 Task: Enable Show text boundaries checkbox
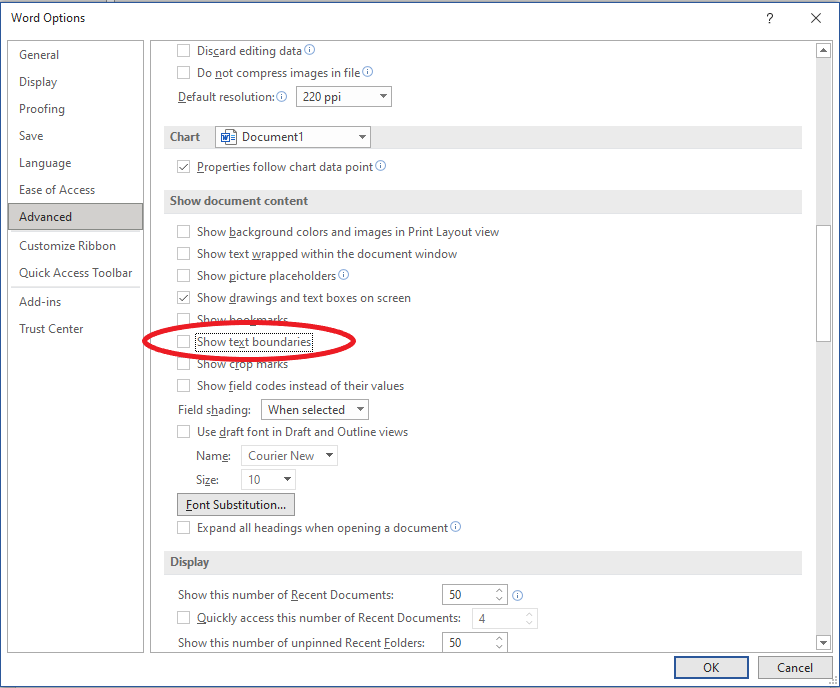point(183,342)
